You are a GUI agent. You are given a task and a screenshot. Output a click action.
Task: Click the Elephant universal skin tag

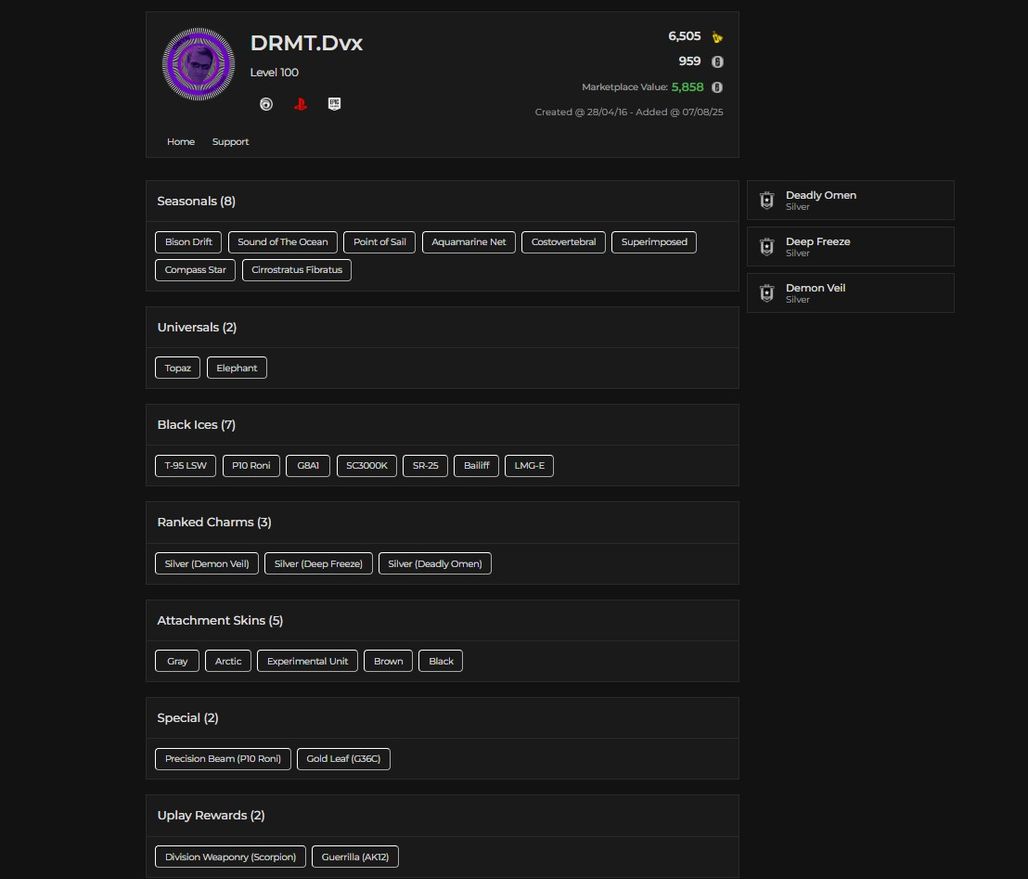click(x=237, y=368)
